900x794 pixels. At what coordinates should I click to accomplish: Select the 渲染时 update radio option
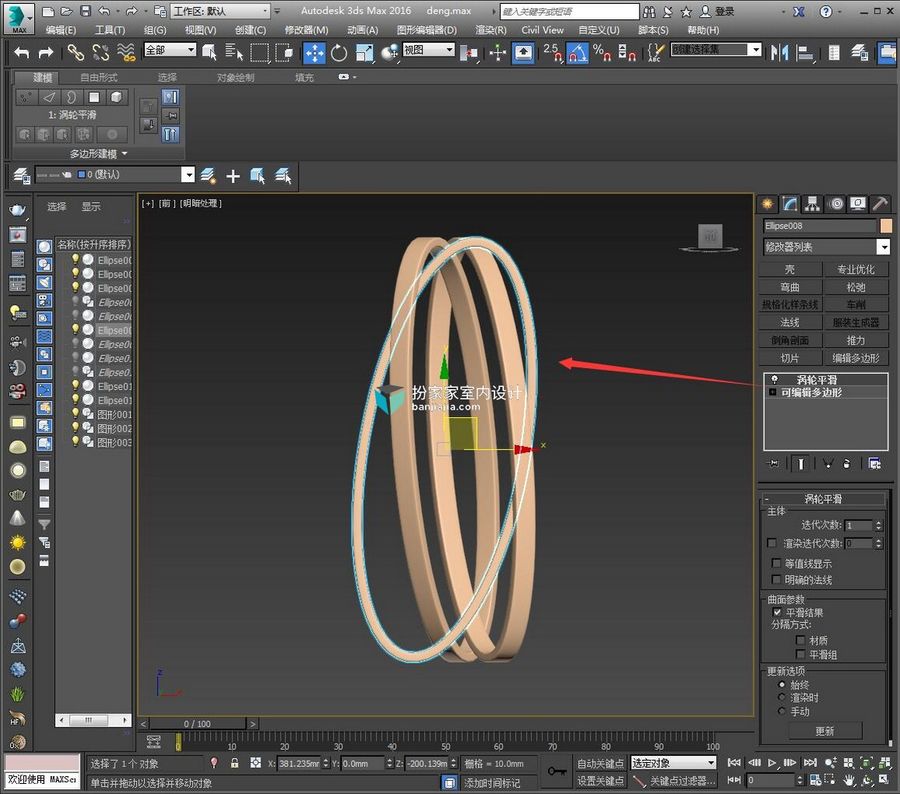tap(781, 697)
